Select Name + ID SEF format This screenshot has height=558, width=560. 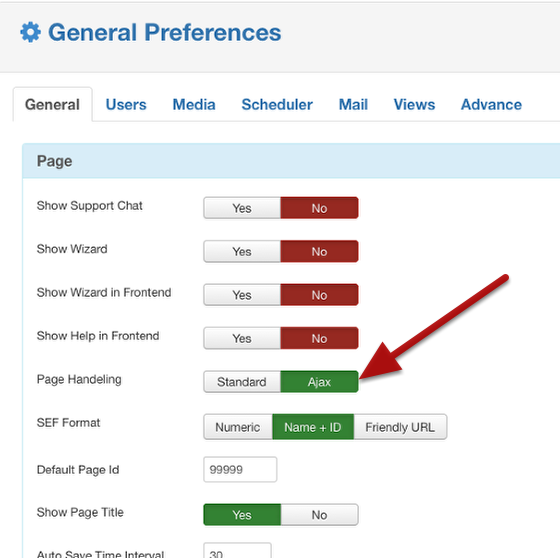point(313,427)
